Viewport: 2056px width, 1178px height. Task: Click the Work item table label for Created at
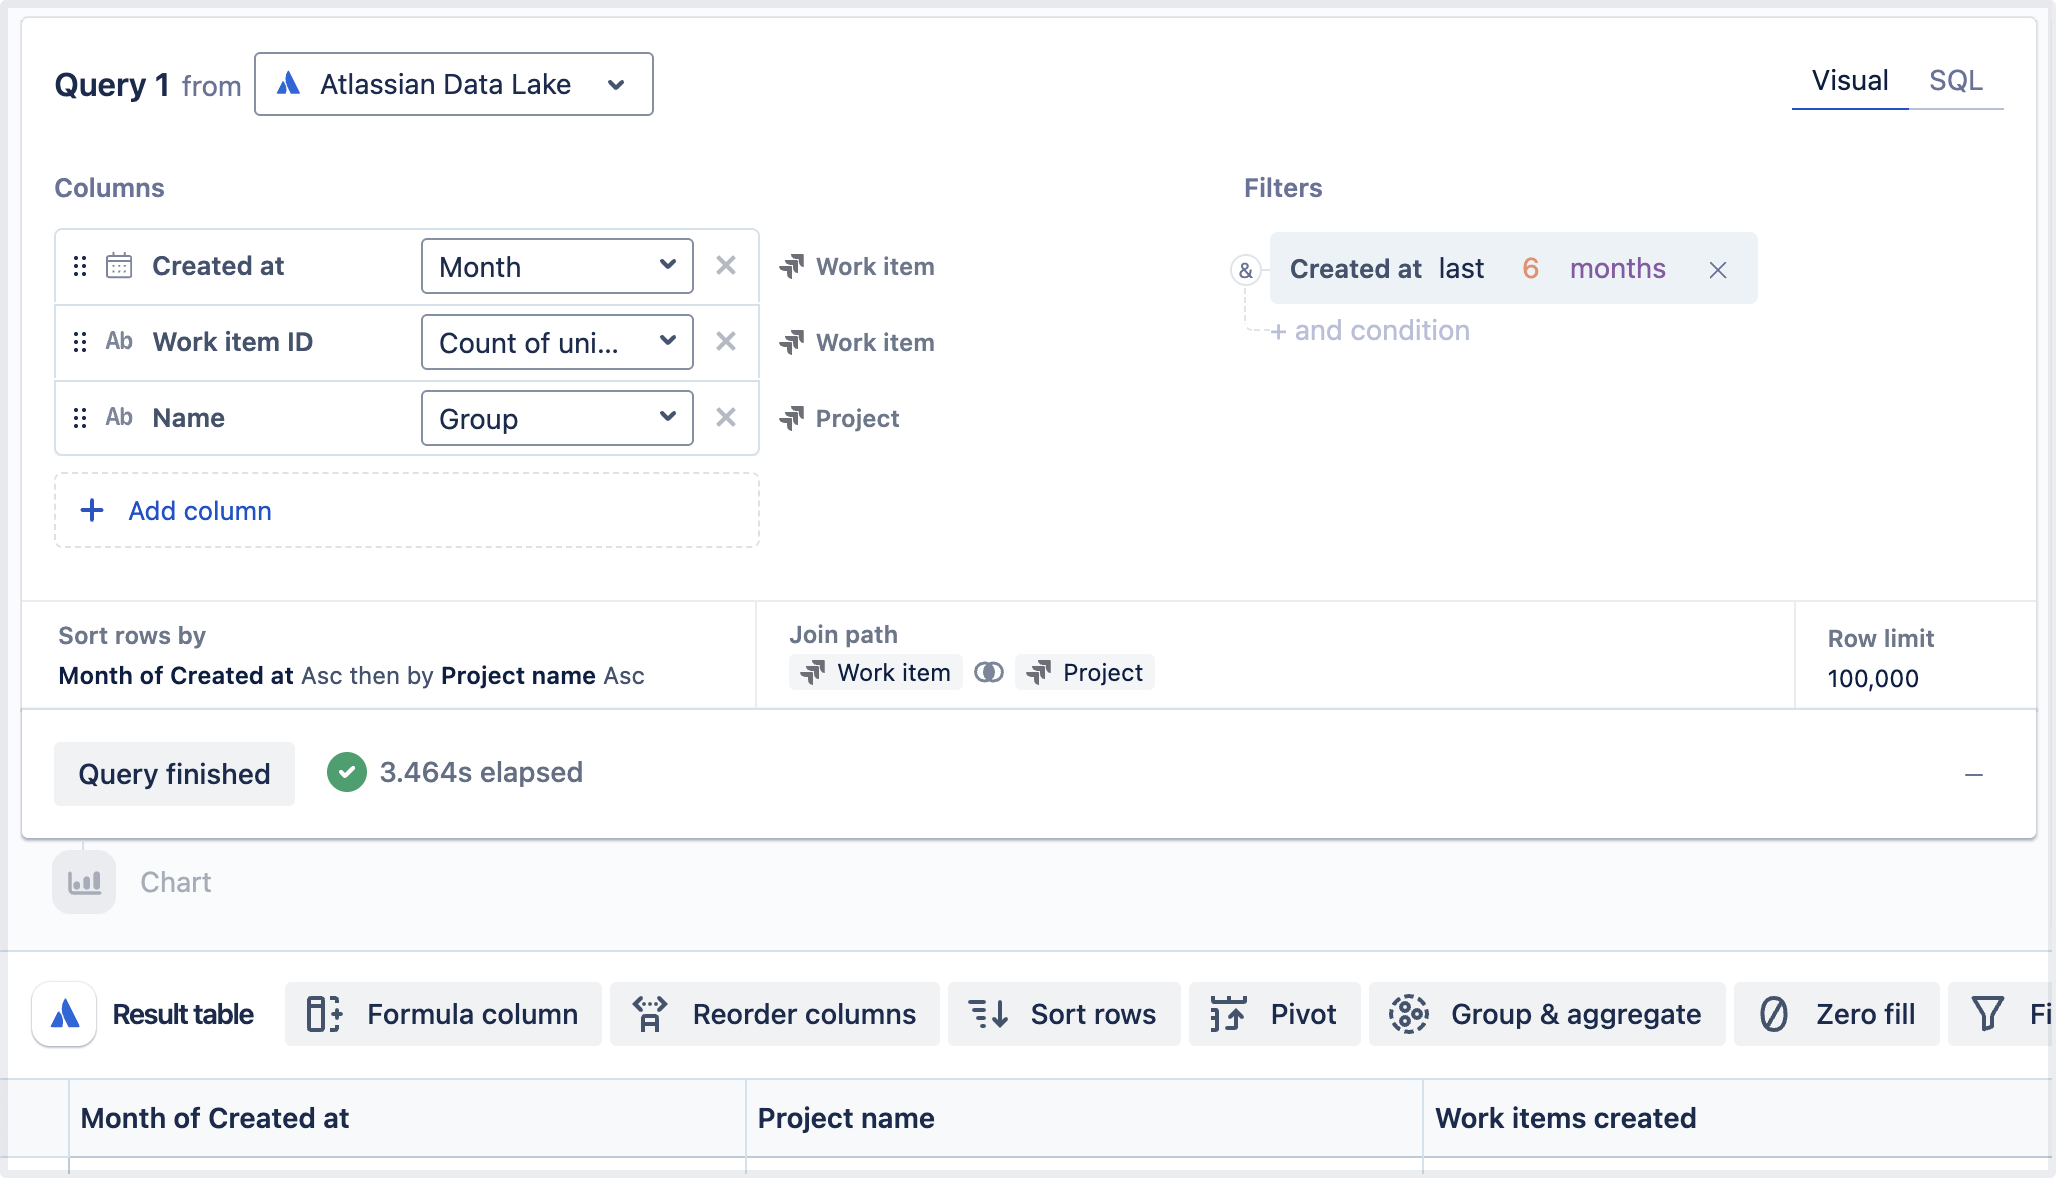(x=857, y=266)
